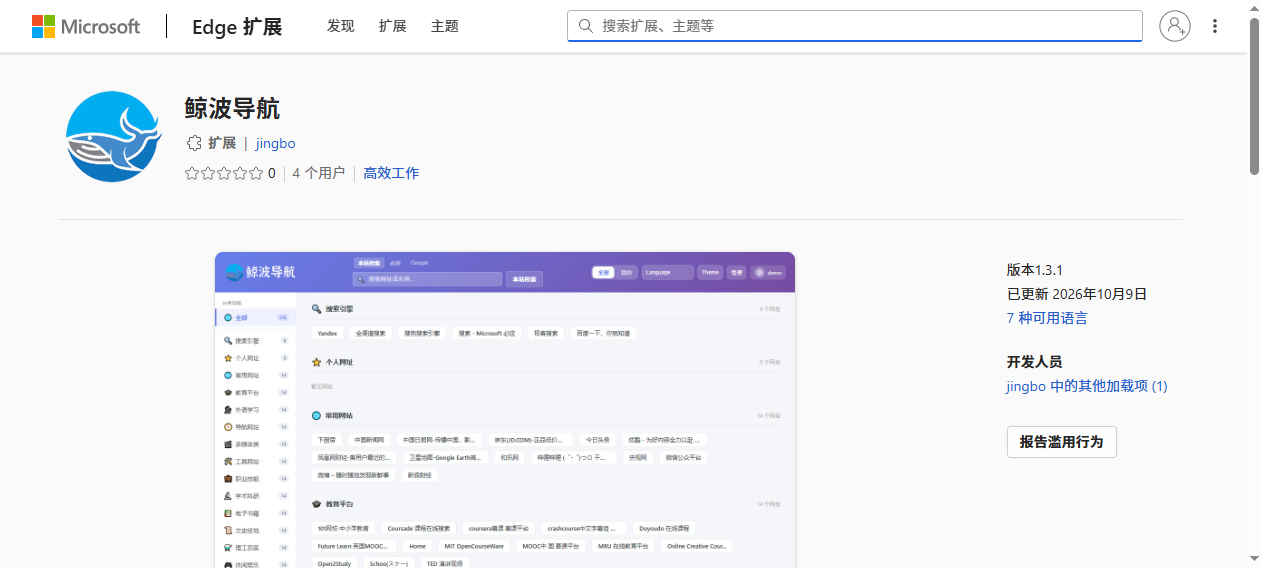
Task: Open publisher jingbo link under title
Action: 275,143
